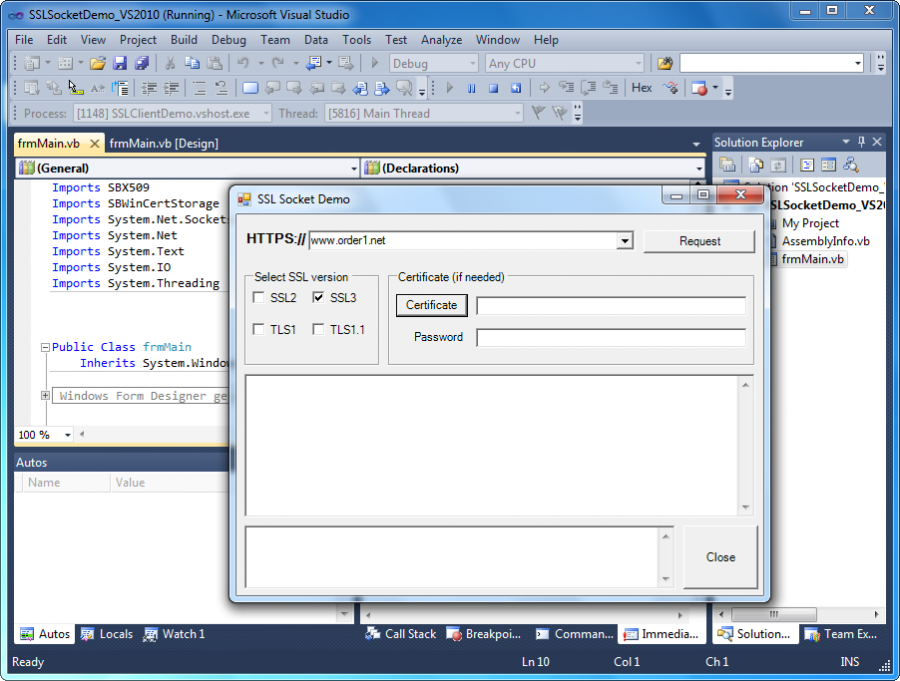Open the File menu

pyautogui.click(x=24, y=40)
